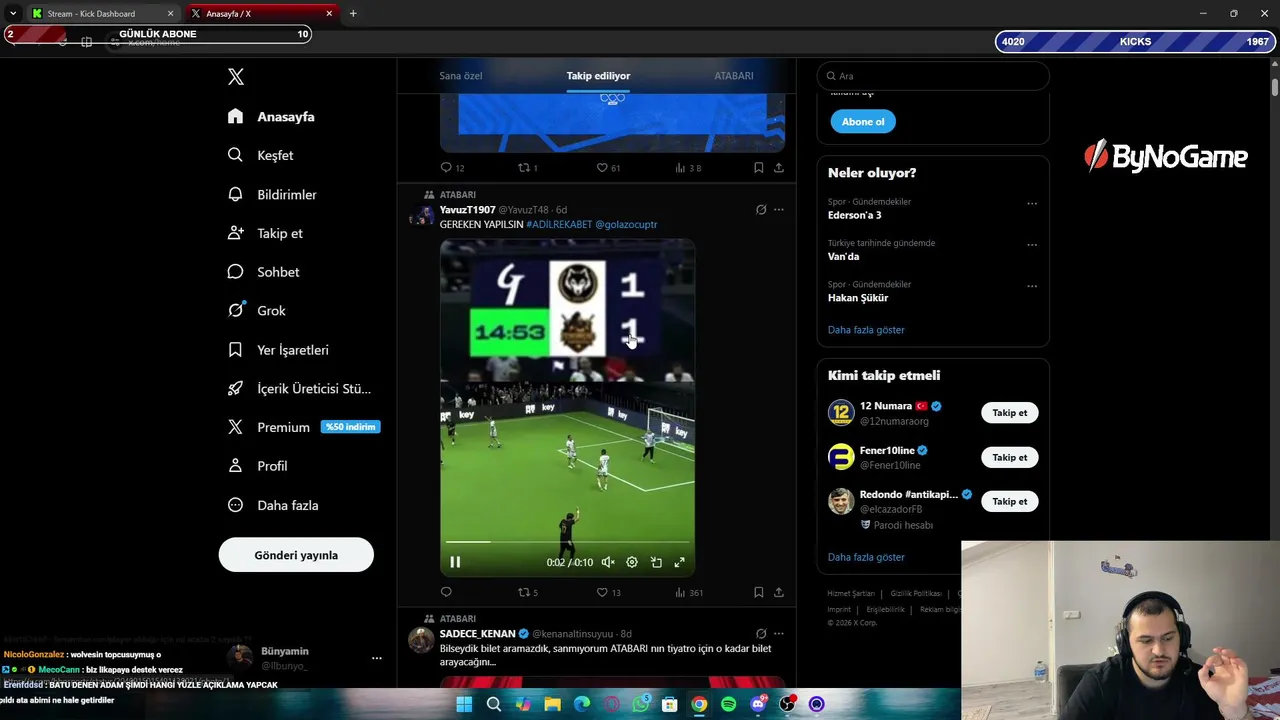Screen dimensions: 1280x720
Task: Open WhatsApp from taskbar
Action: click(641, 704)
